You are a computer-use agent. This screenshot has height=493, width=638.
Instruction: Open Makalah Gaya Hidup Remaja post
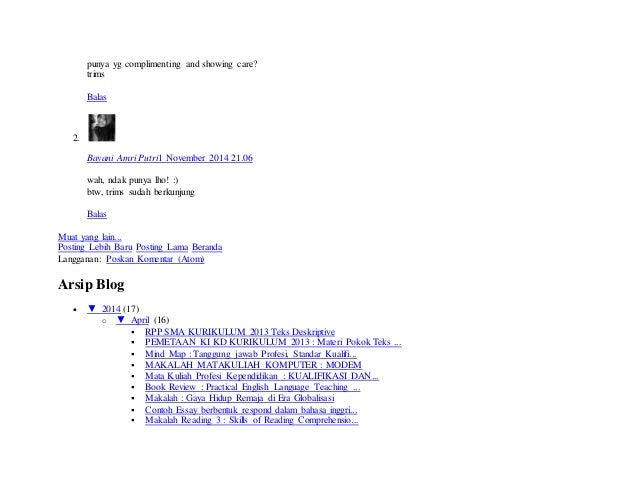[240, 398]
